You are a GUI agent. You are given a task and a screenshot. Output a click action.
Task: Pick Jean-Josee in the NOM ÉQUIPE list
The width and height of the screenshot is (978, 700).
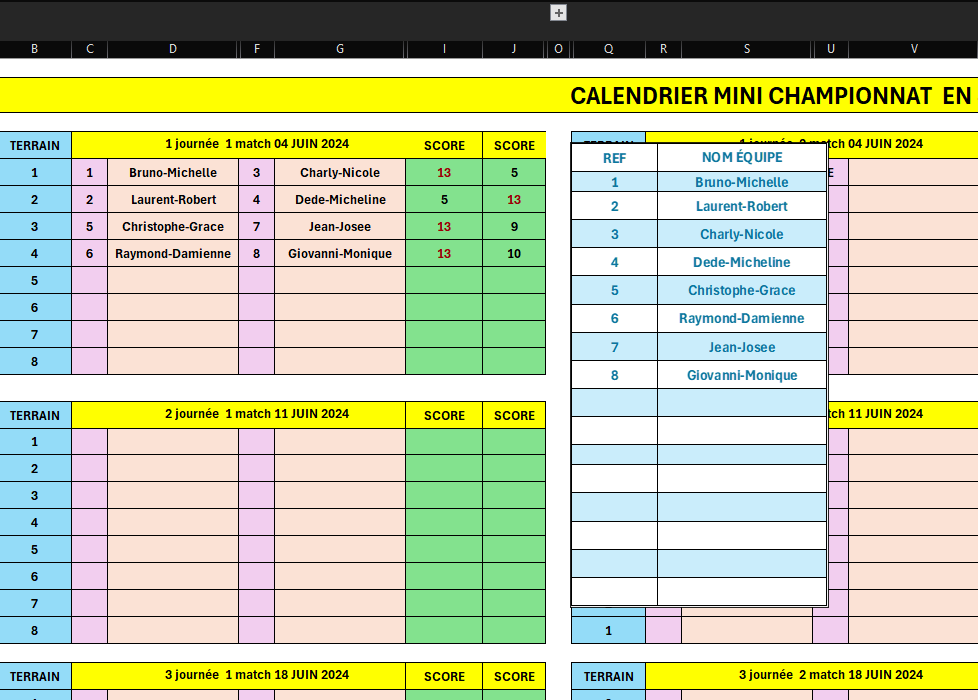point(742,348)
